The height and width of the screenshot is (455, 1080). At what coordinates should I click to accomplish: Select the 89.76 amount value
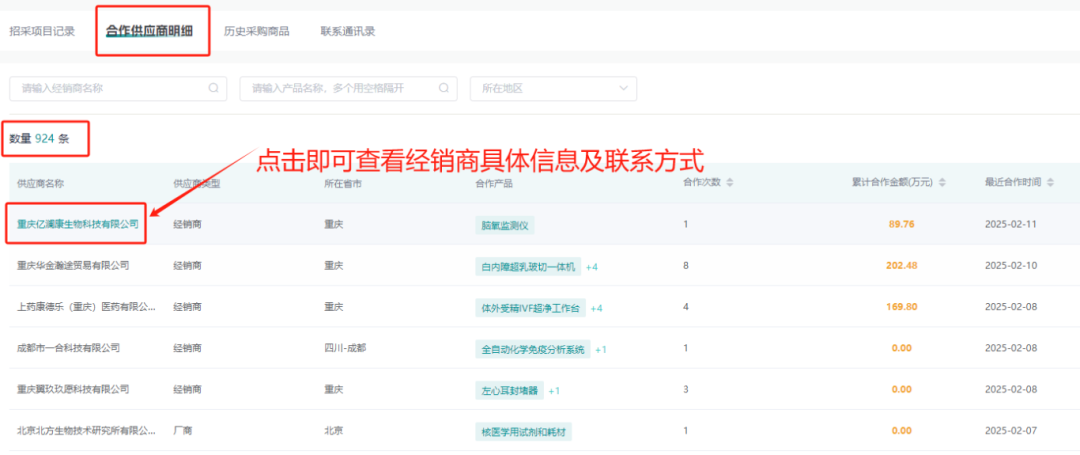pyautogui.click(x=902, y=224)
